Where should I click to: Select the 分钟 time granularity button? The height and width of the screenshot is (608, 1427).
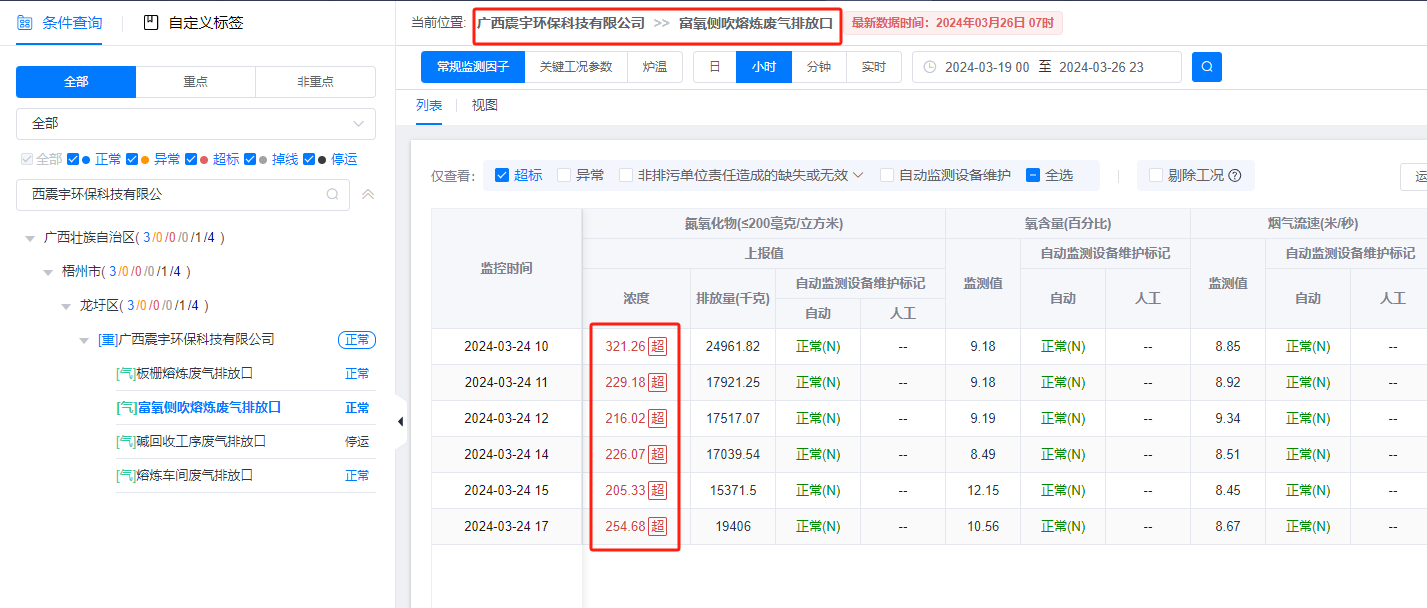819,67
